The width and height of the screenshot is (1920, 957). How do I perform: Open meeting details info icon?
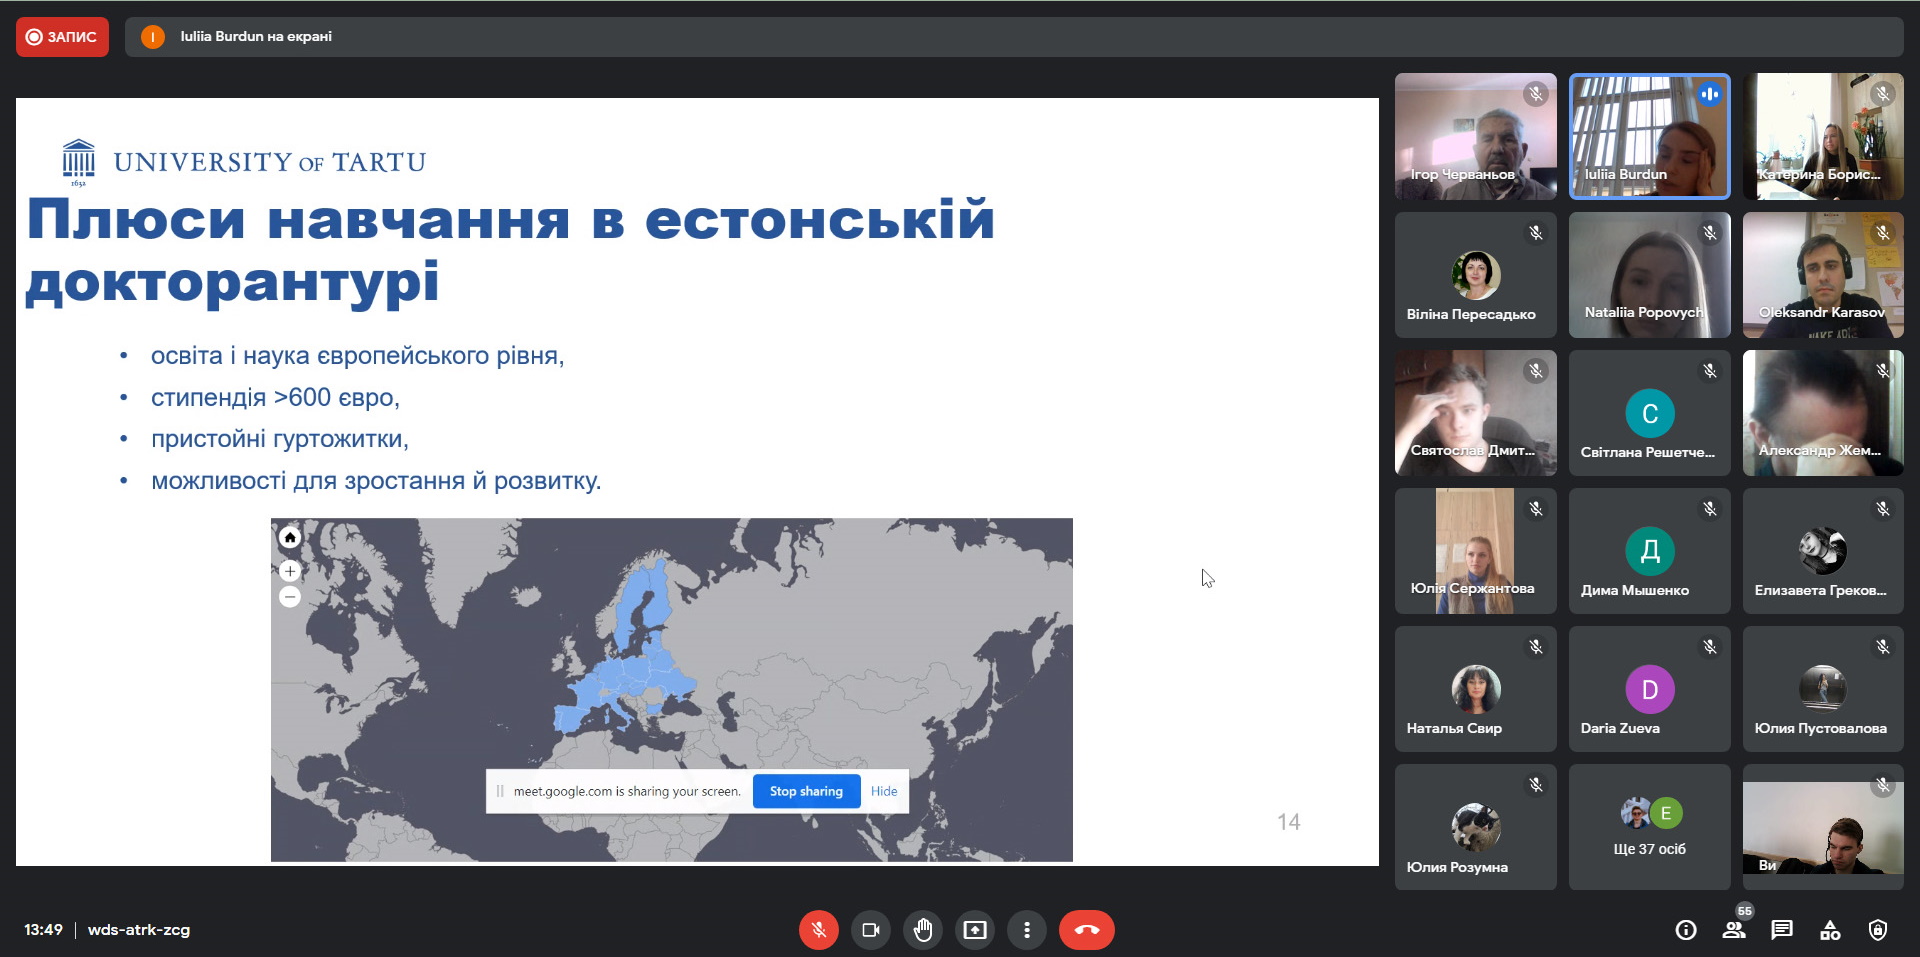[1686, 930]
